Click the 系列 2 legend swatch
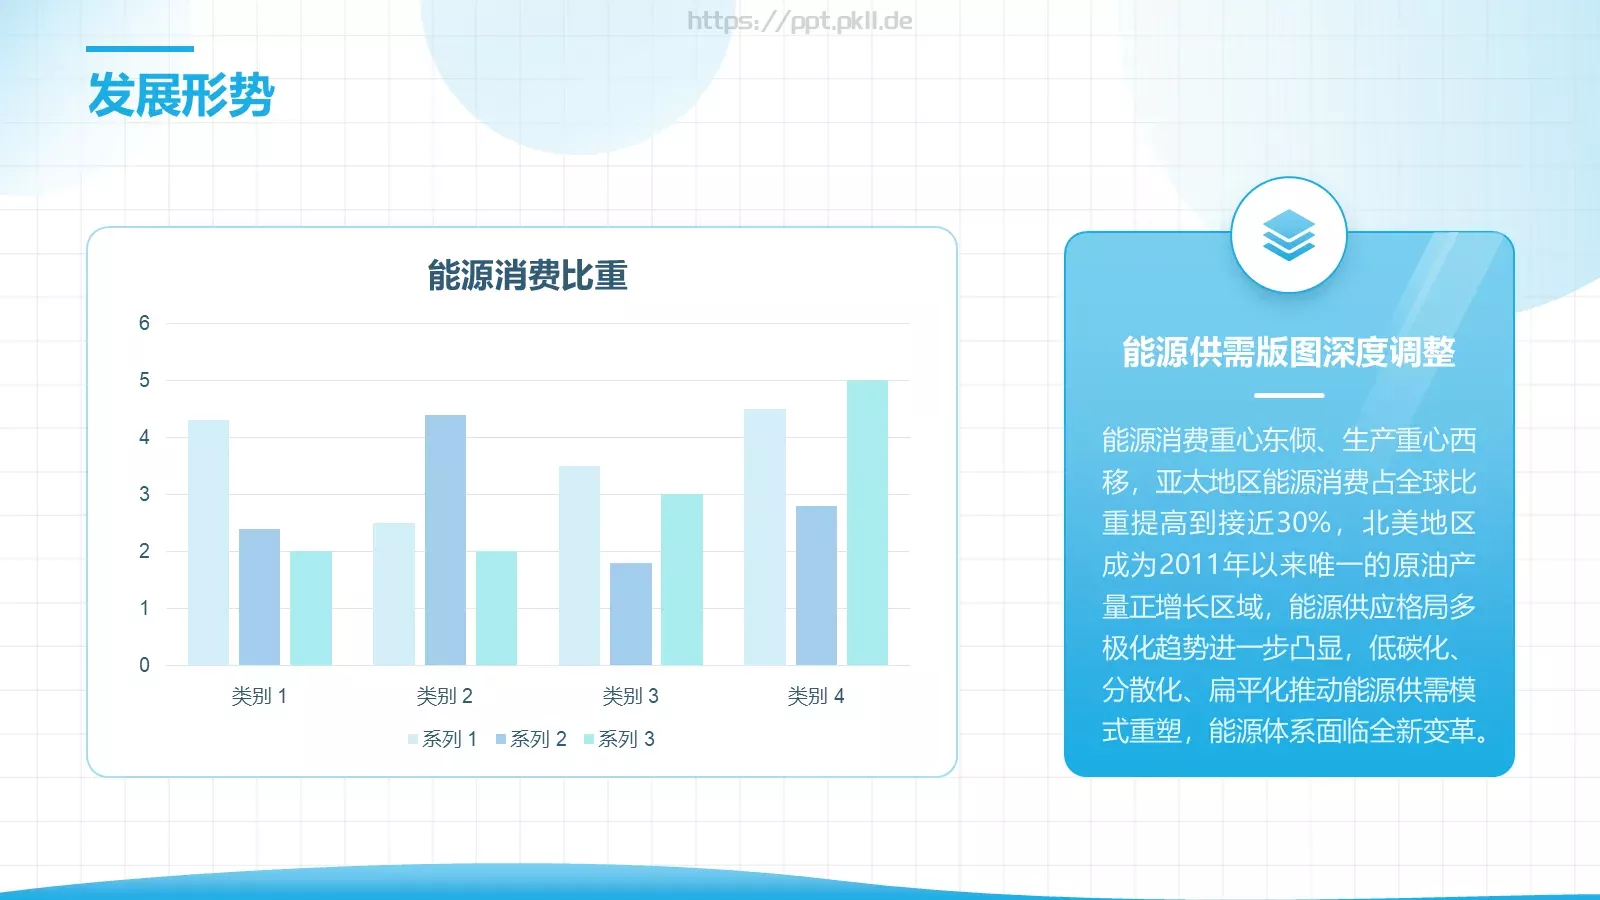The height and width of the screenshot is (900, 1600). click(x=501, y=739)
